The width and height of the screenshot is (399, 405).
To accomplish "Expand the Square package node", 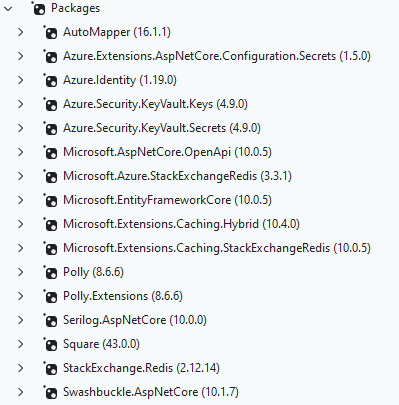I will click(21, 344).
